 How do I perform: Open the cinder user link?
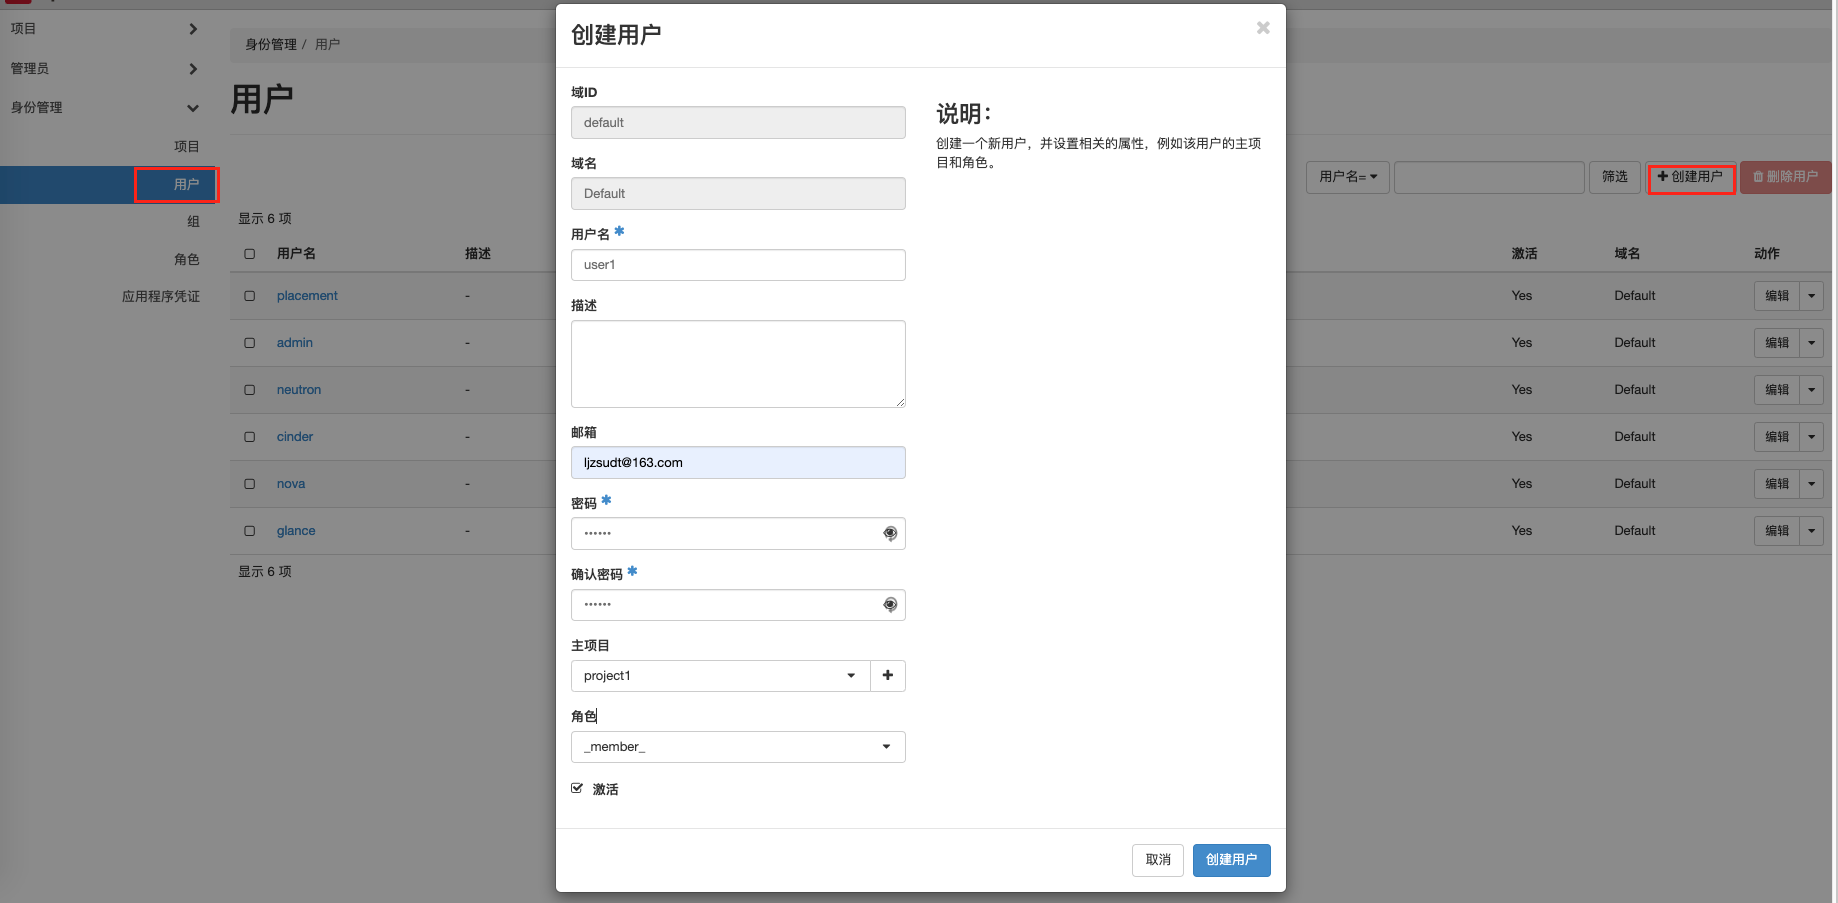coord(295,437)
